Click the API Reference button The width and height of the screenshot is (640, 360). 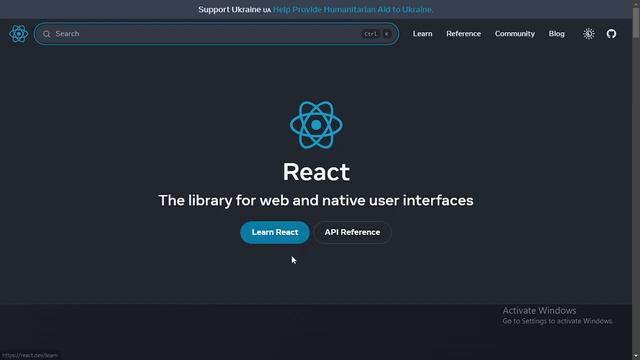tap(352, 232)
